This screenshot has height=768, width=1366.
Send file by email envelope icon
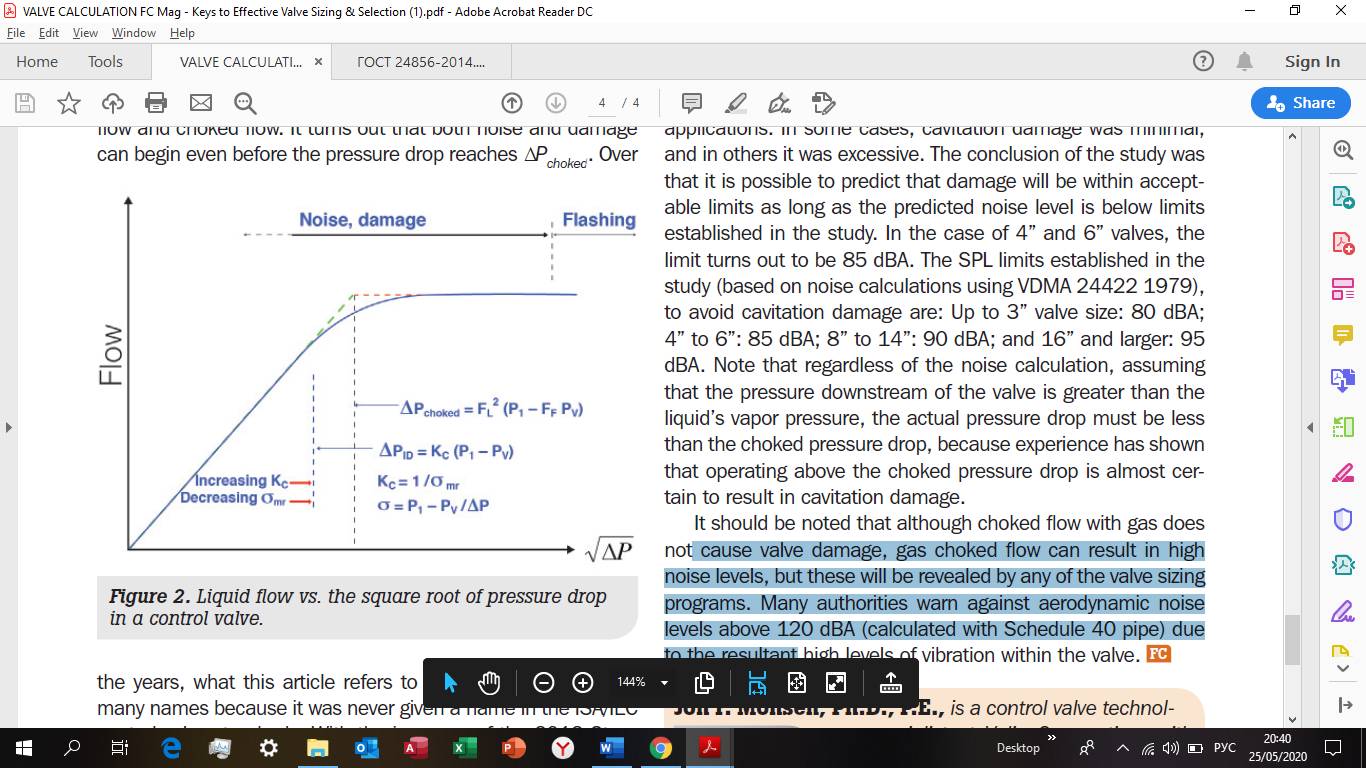click(x=201, y=103)
